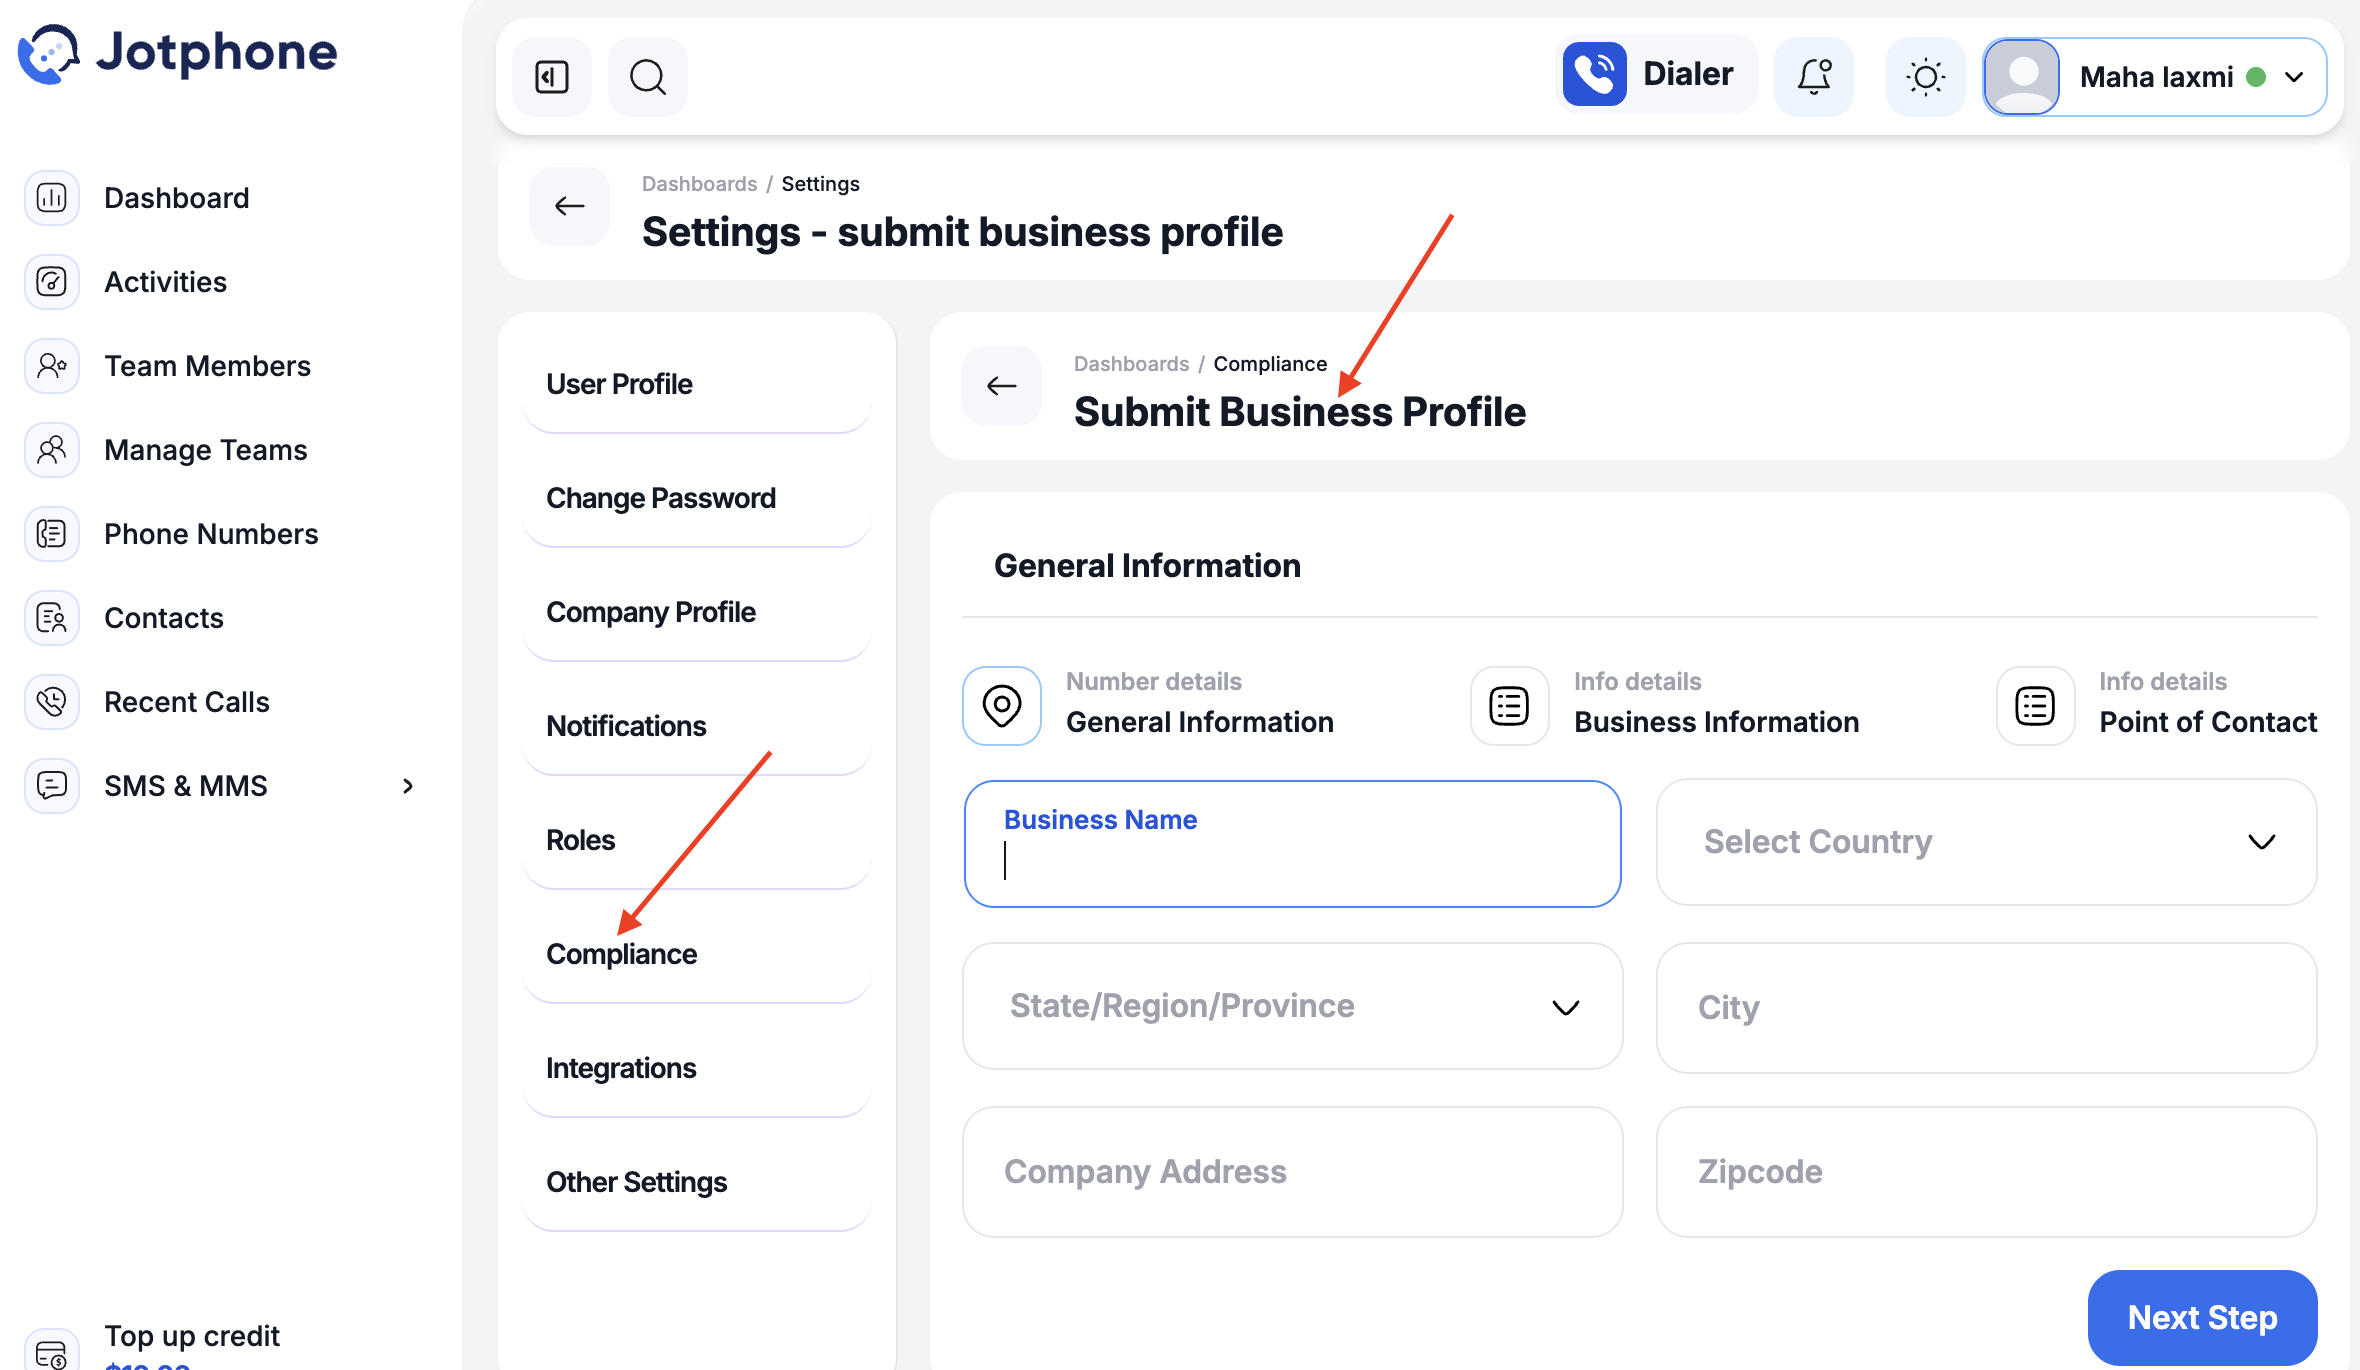
Task: Click Top up credit link
Action: tap(192, 1336)
